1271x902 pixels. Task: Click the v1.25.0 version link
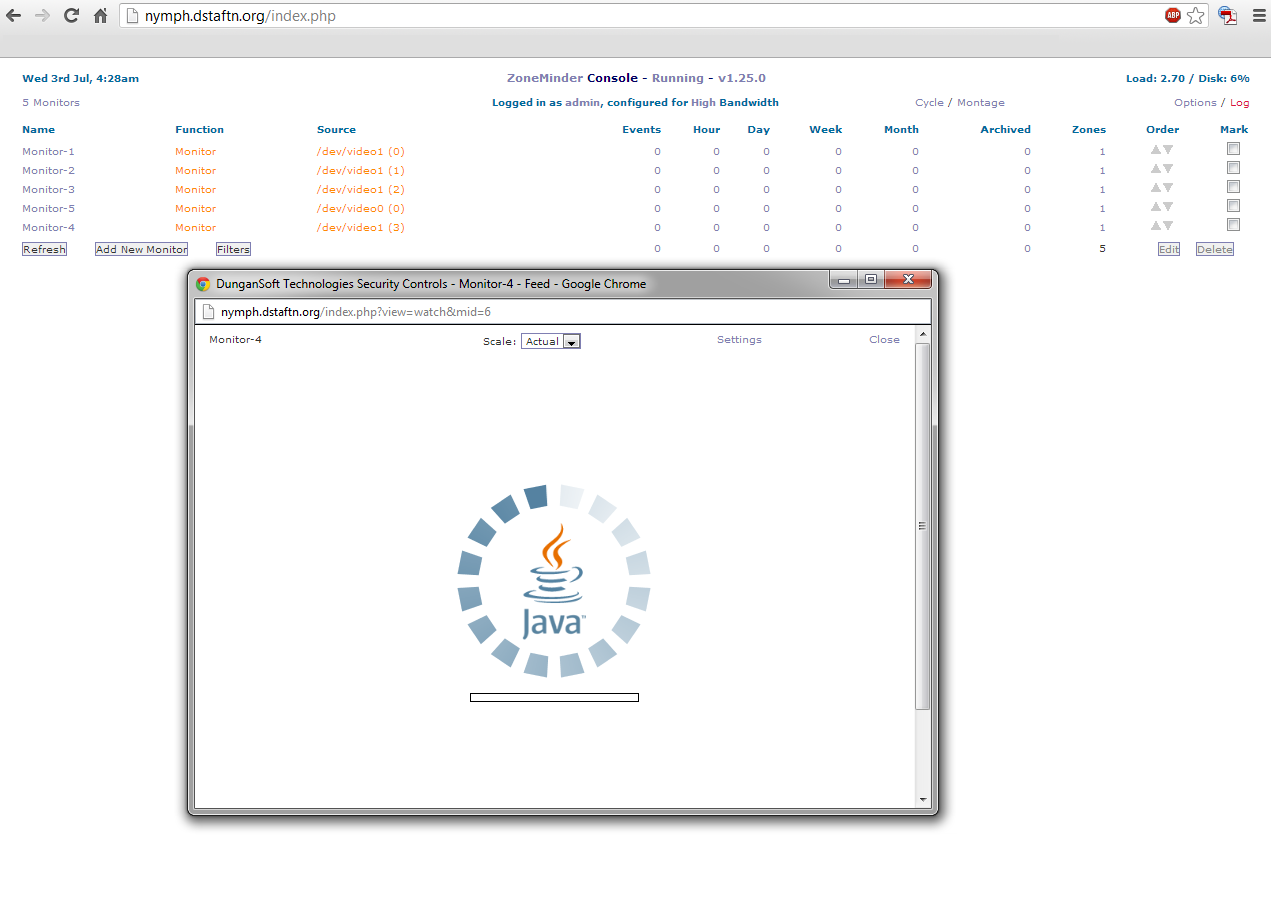pos(742,78)
